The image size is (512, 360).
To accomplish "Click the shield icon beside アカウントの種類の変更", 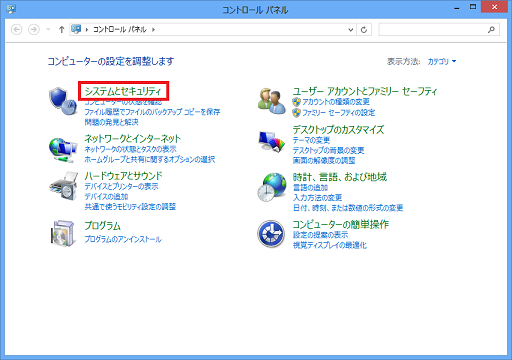I will (x=296, y=102).
